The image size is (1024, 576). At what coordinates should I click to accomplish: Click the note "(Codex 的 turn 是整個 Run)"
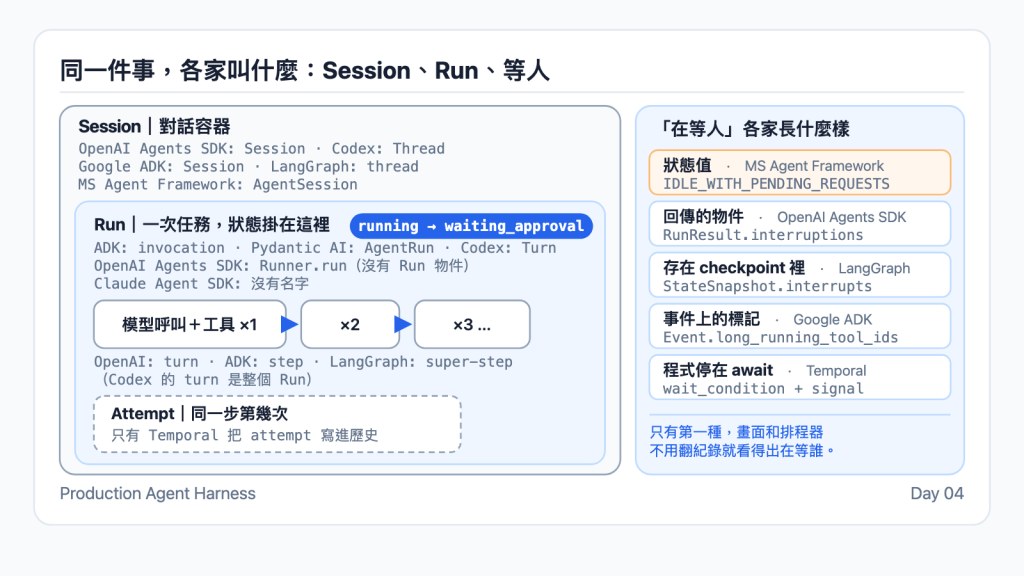click(x=206, y=379)
